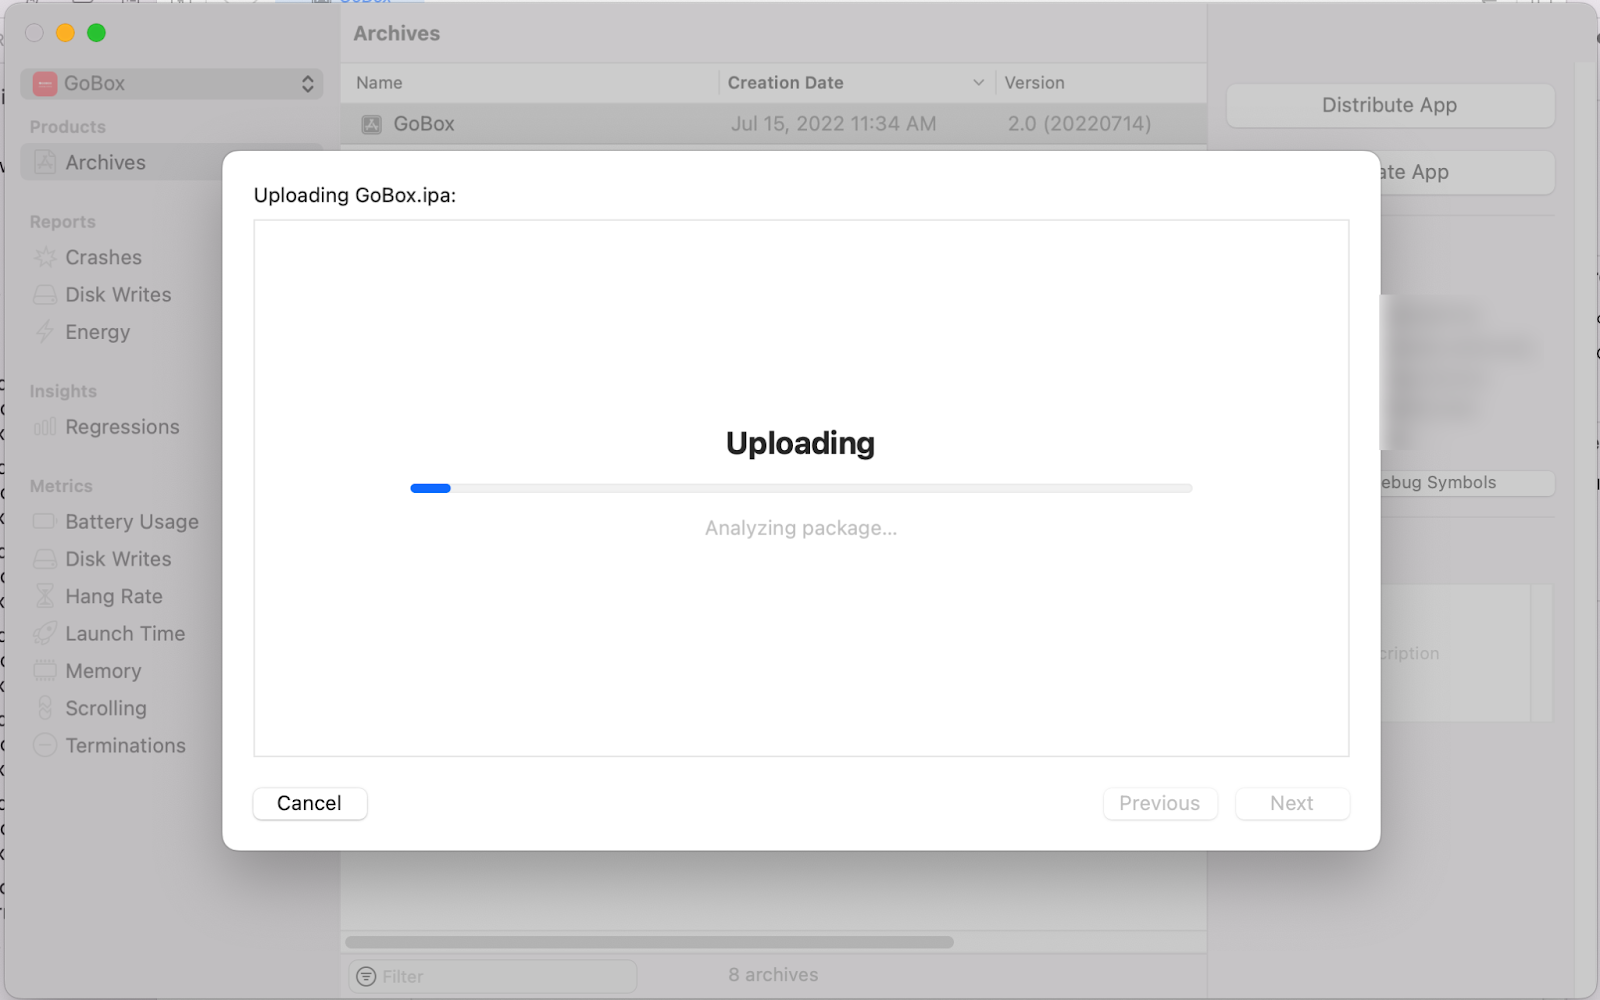Click the Memory chip icon
Screen dimensions: 1600x1000
pyautogui.click(x=45, y=670)
